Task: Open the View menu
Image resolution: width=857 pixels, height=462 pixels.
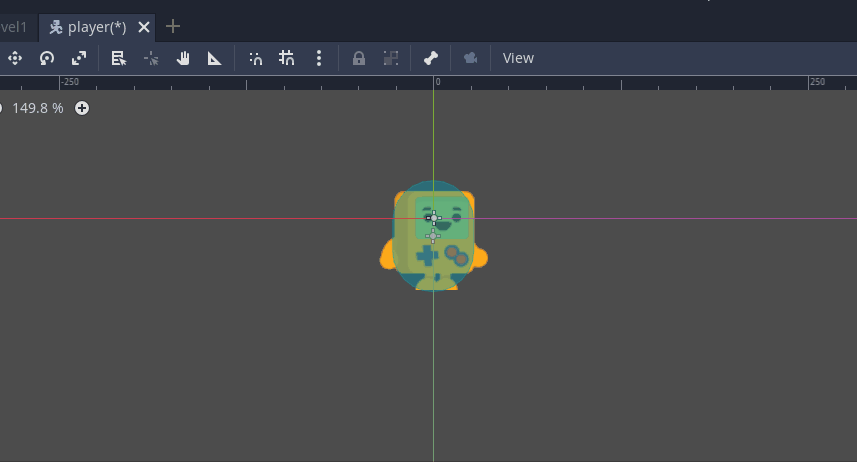Action: coord(518,58)
